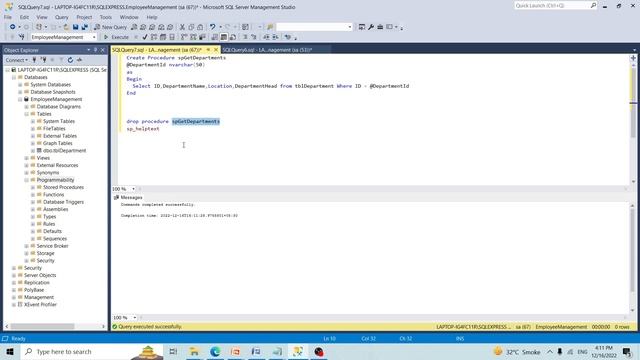Open the Connect dropdown in Object Explorer

pos(17,60)
